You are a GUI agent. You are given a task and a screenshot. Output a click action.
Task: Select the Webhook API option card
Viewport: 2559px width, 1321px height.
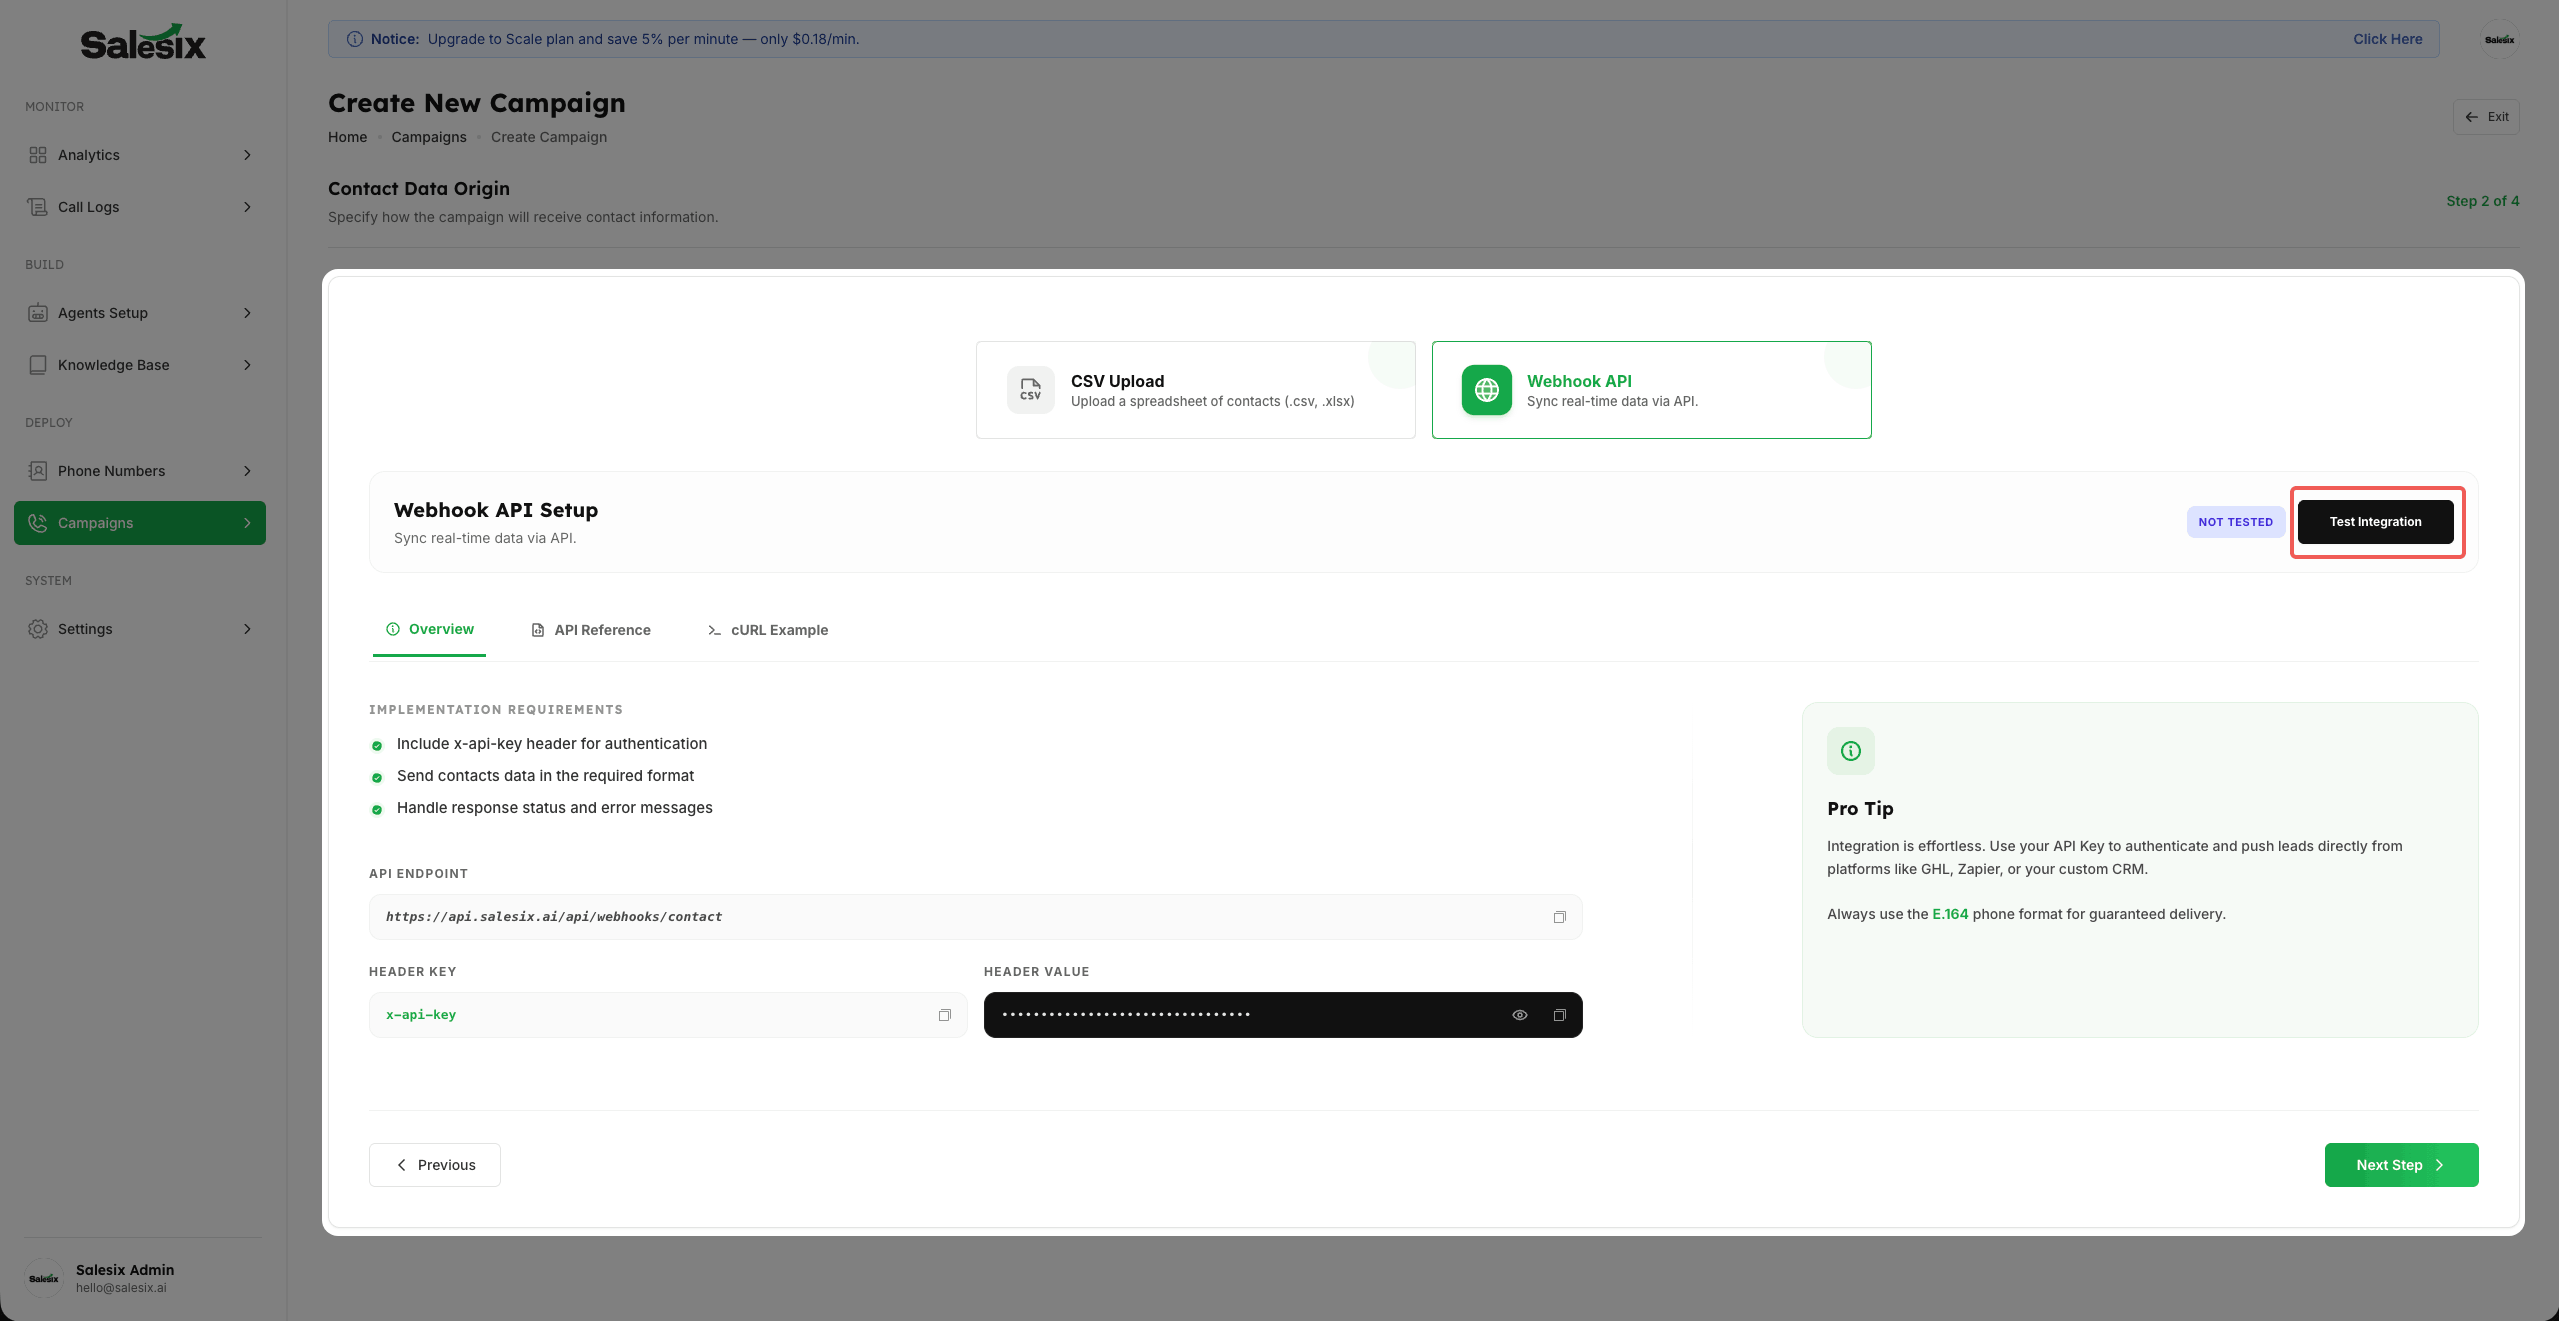click(1650, 390)
